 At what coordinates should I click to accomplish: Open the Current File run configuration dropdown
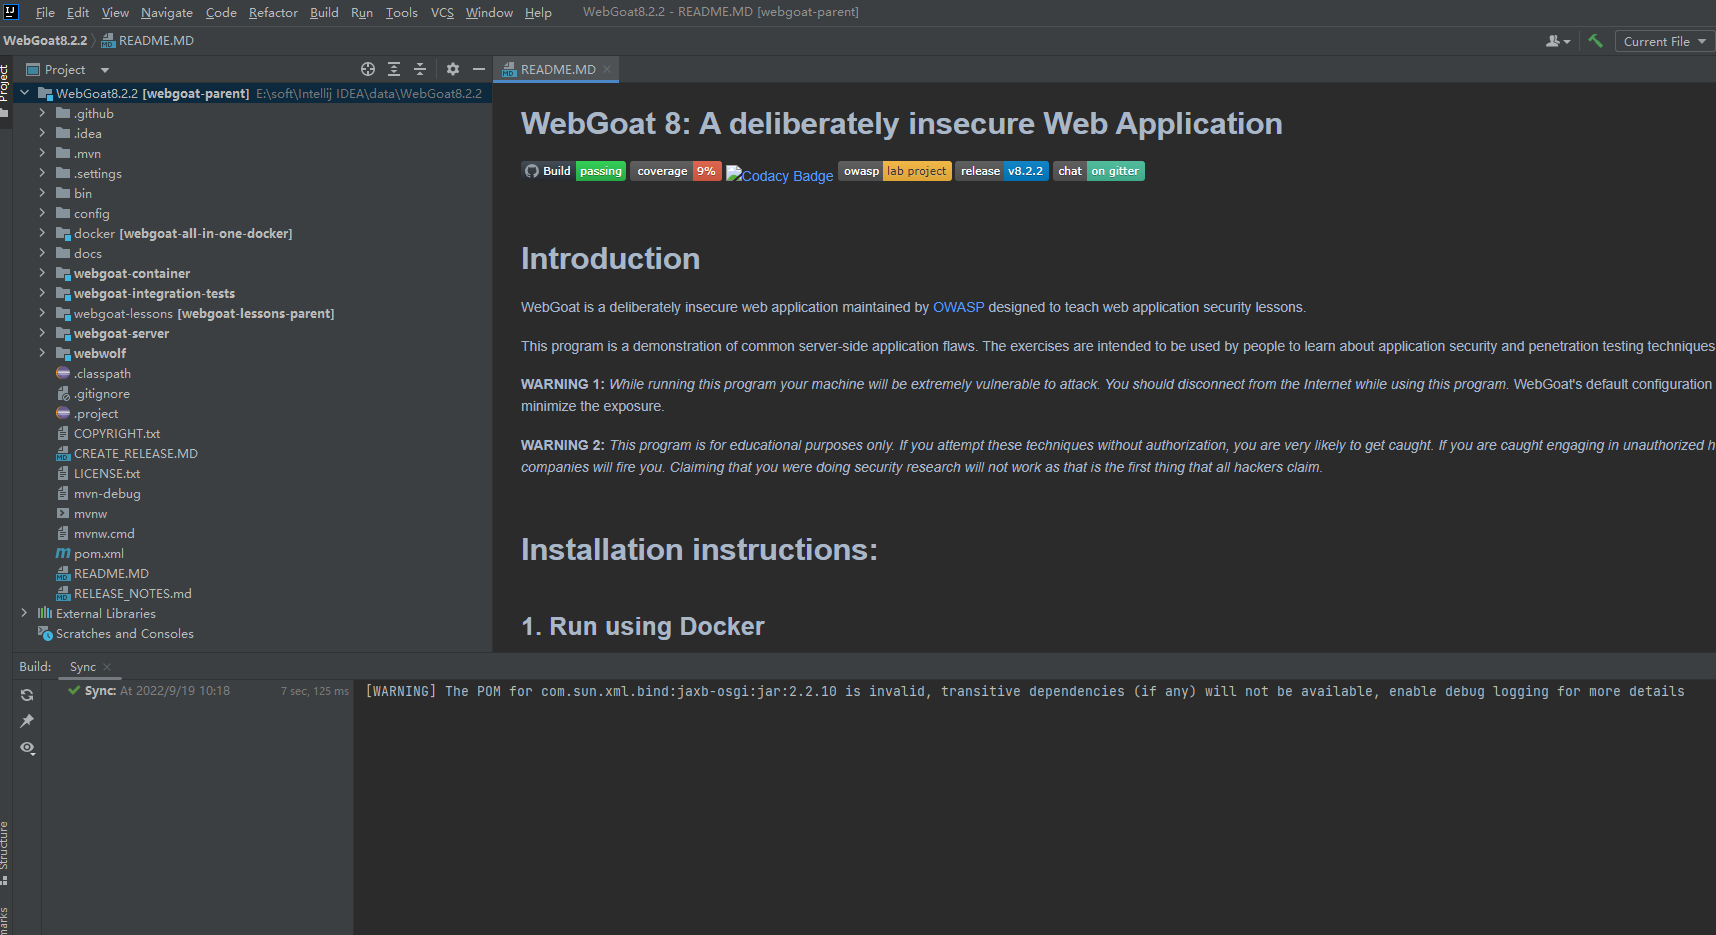(x=1665, y=41)
